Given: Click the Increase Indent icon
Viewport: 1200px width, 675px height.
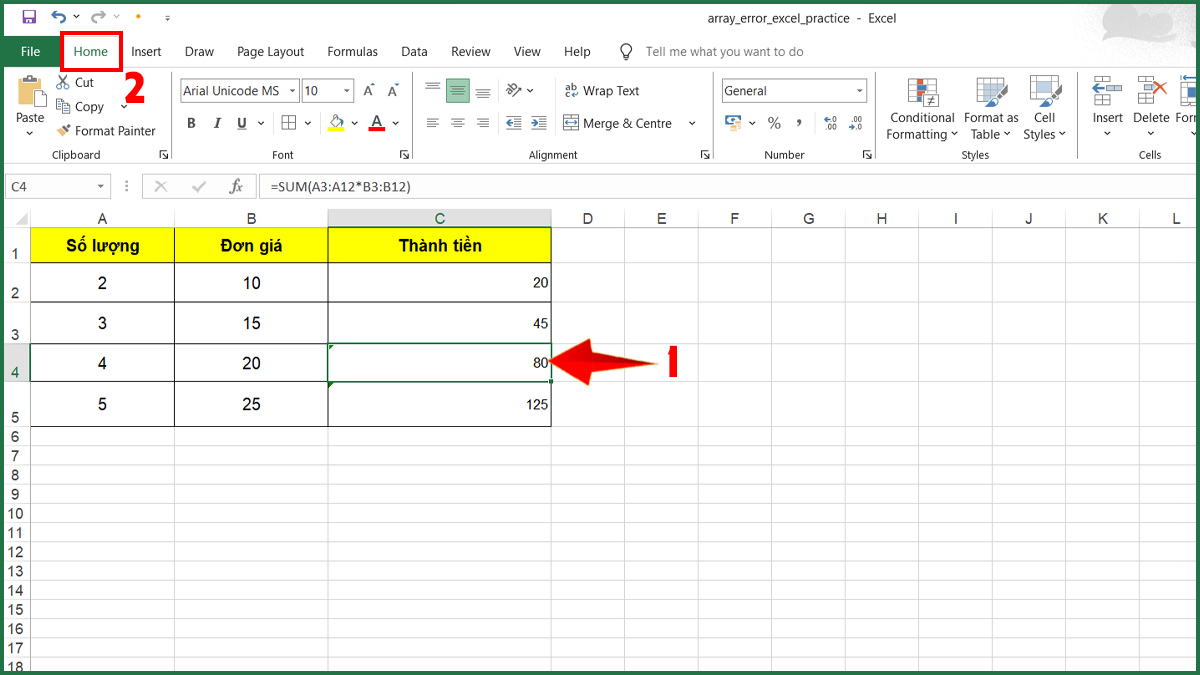Looking at the screenshot, I should click(539, 123).
